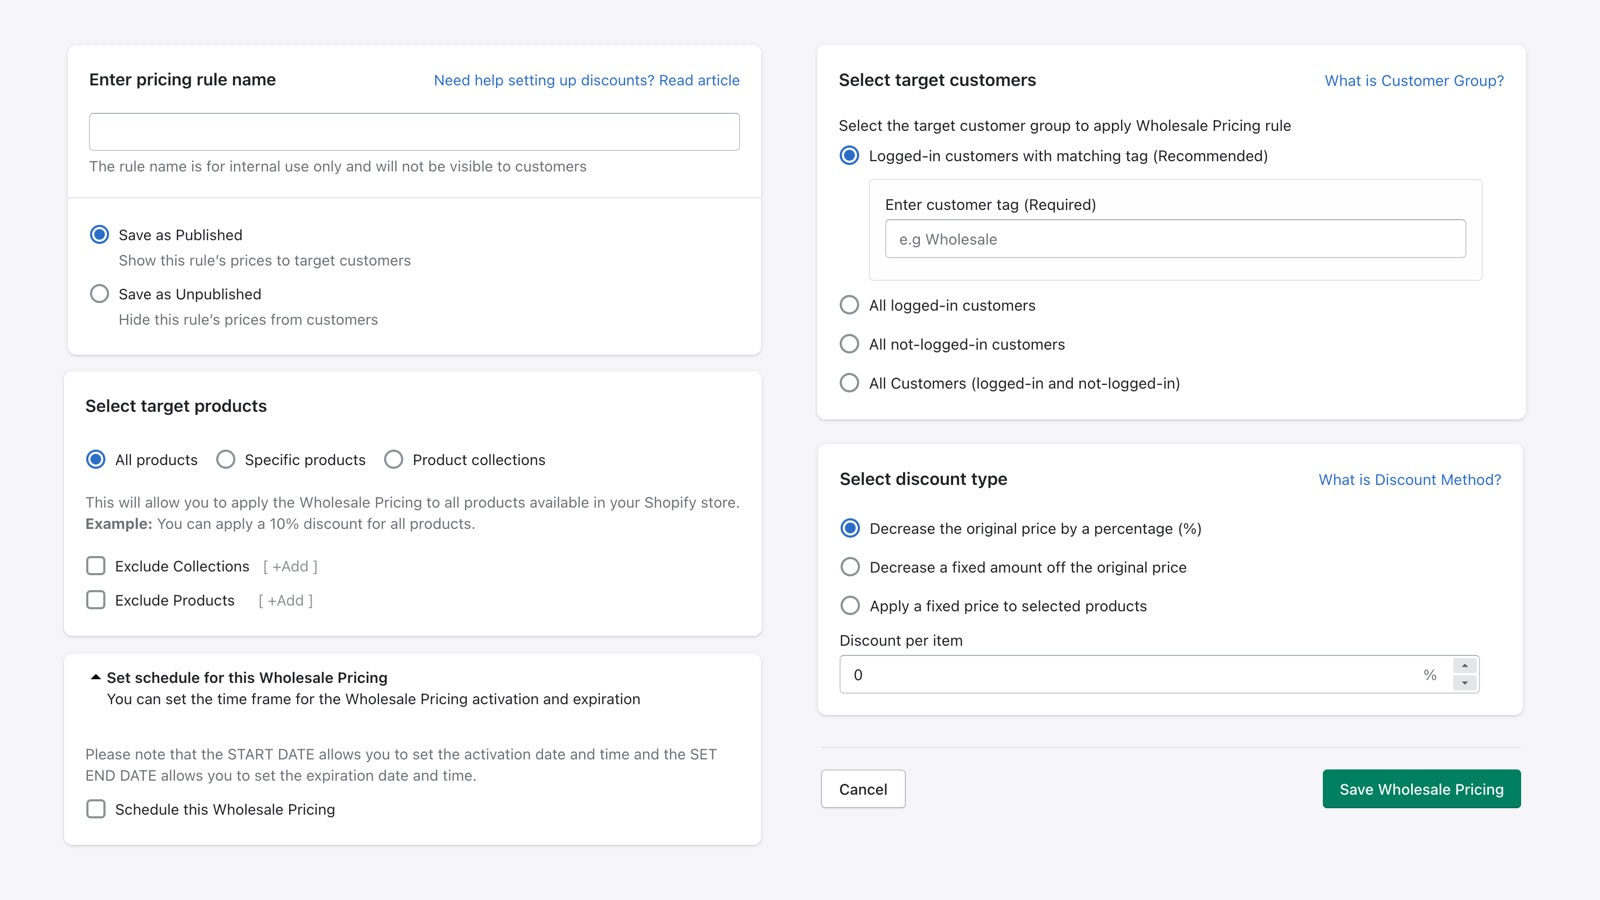Tick the Exclude Collections checkbox
1600x900 pixels.
coord(96,566)
